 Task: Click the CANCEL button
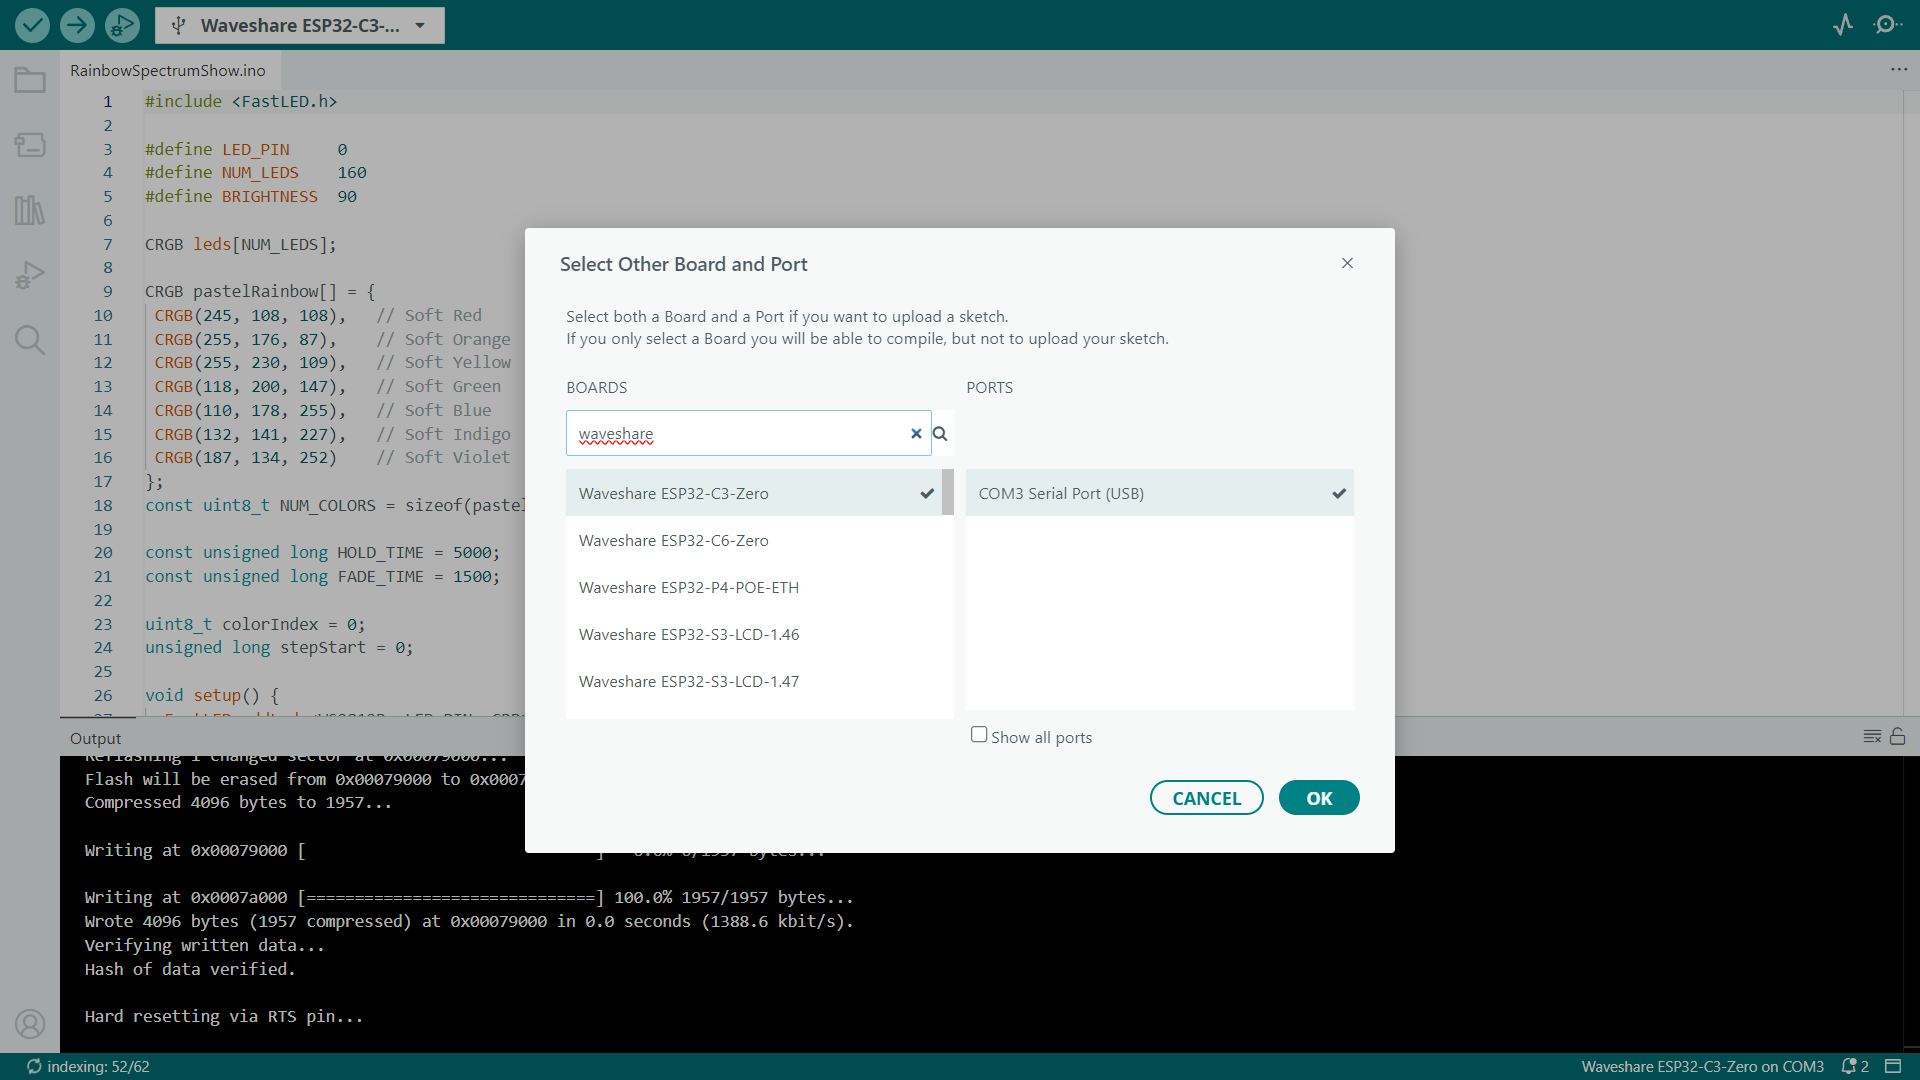click(x=1207, y=798)
